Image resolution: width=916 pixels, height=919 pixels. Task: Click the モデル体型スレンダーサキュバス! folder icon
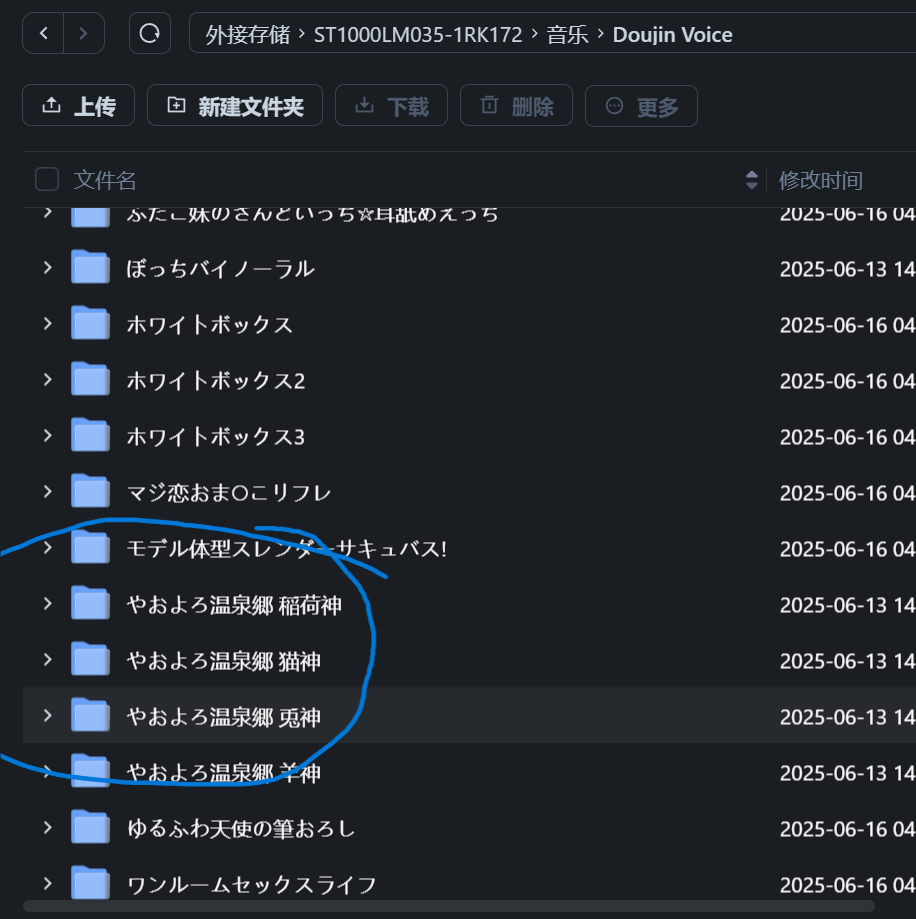90,547
